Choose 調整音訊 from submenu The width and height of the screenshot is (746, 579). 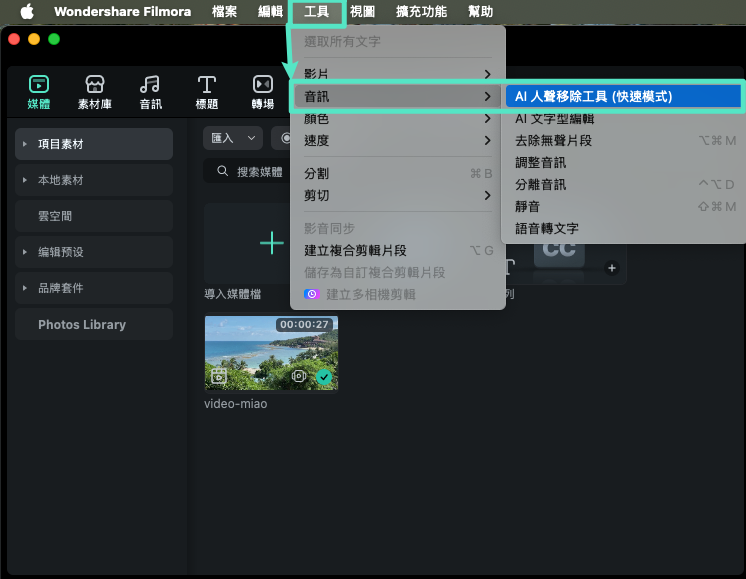pos(623,162)
